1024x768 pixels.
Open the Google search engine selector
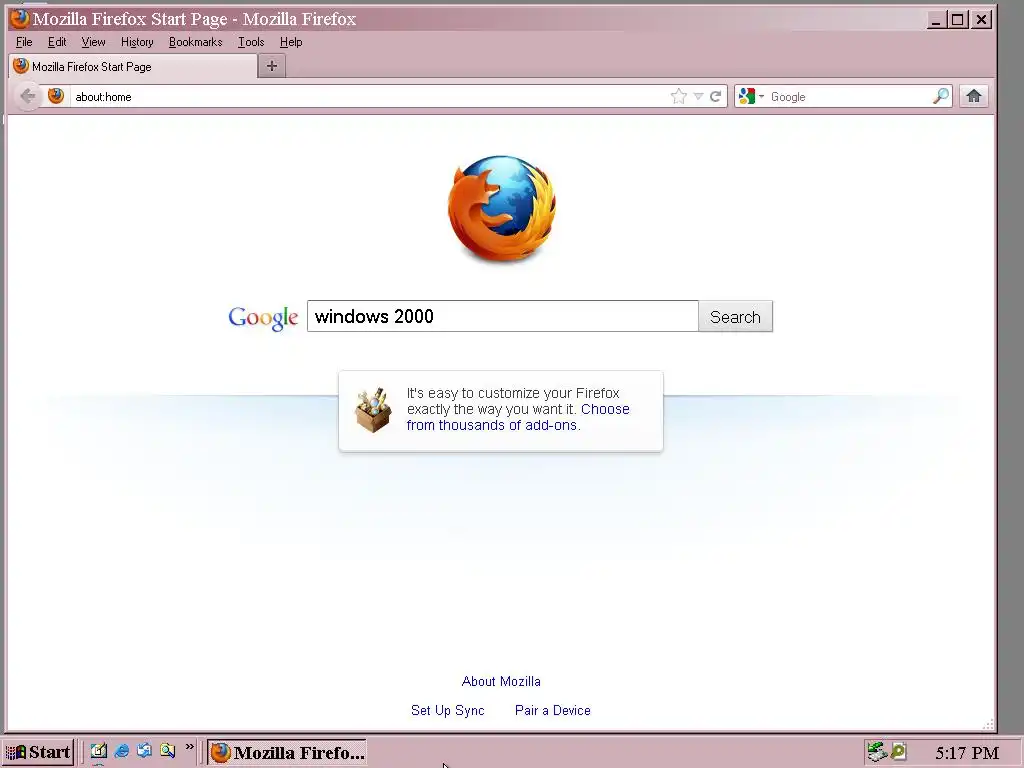[x=751, y=97]
